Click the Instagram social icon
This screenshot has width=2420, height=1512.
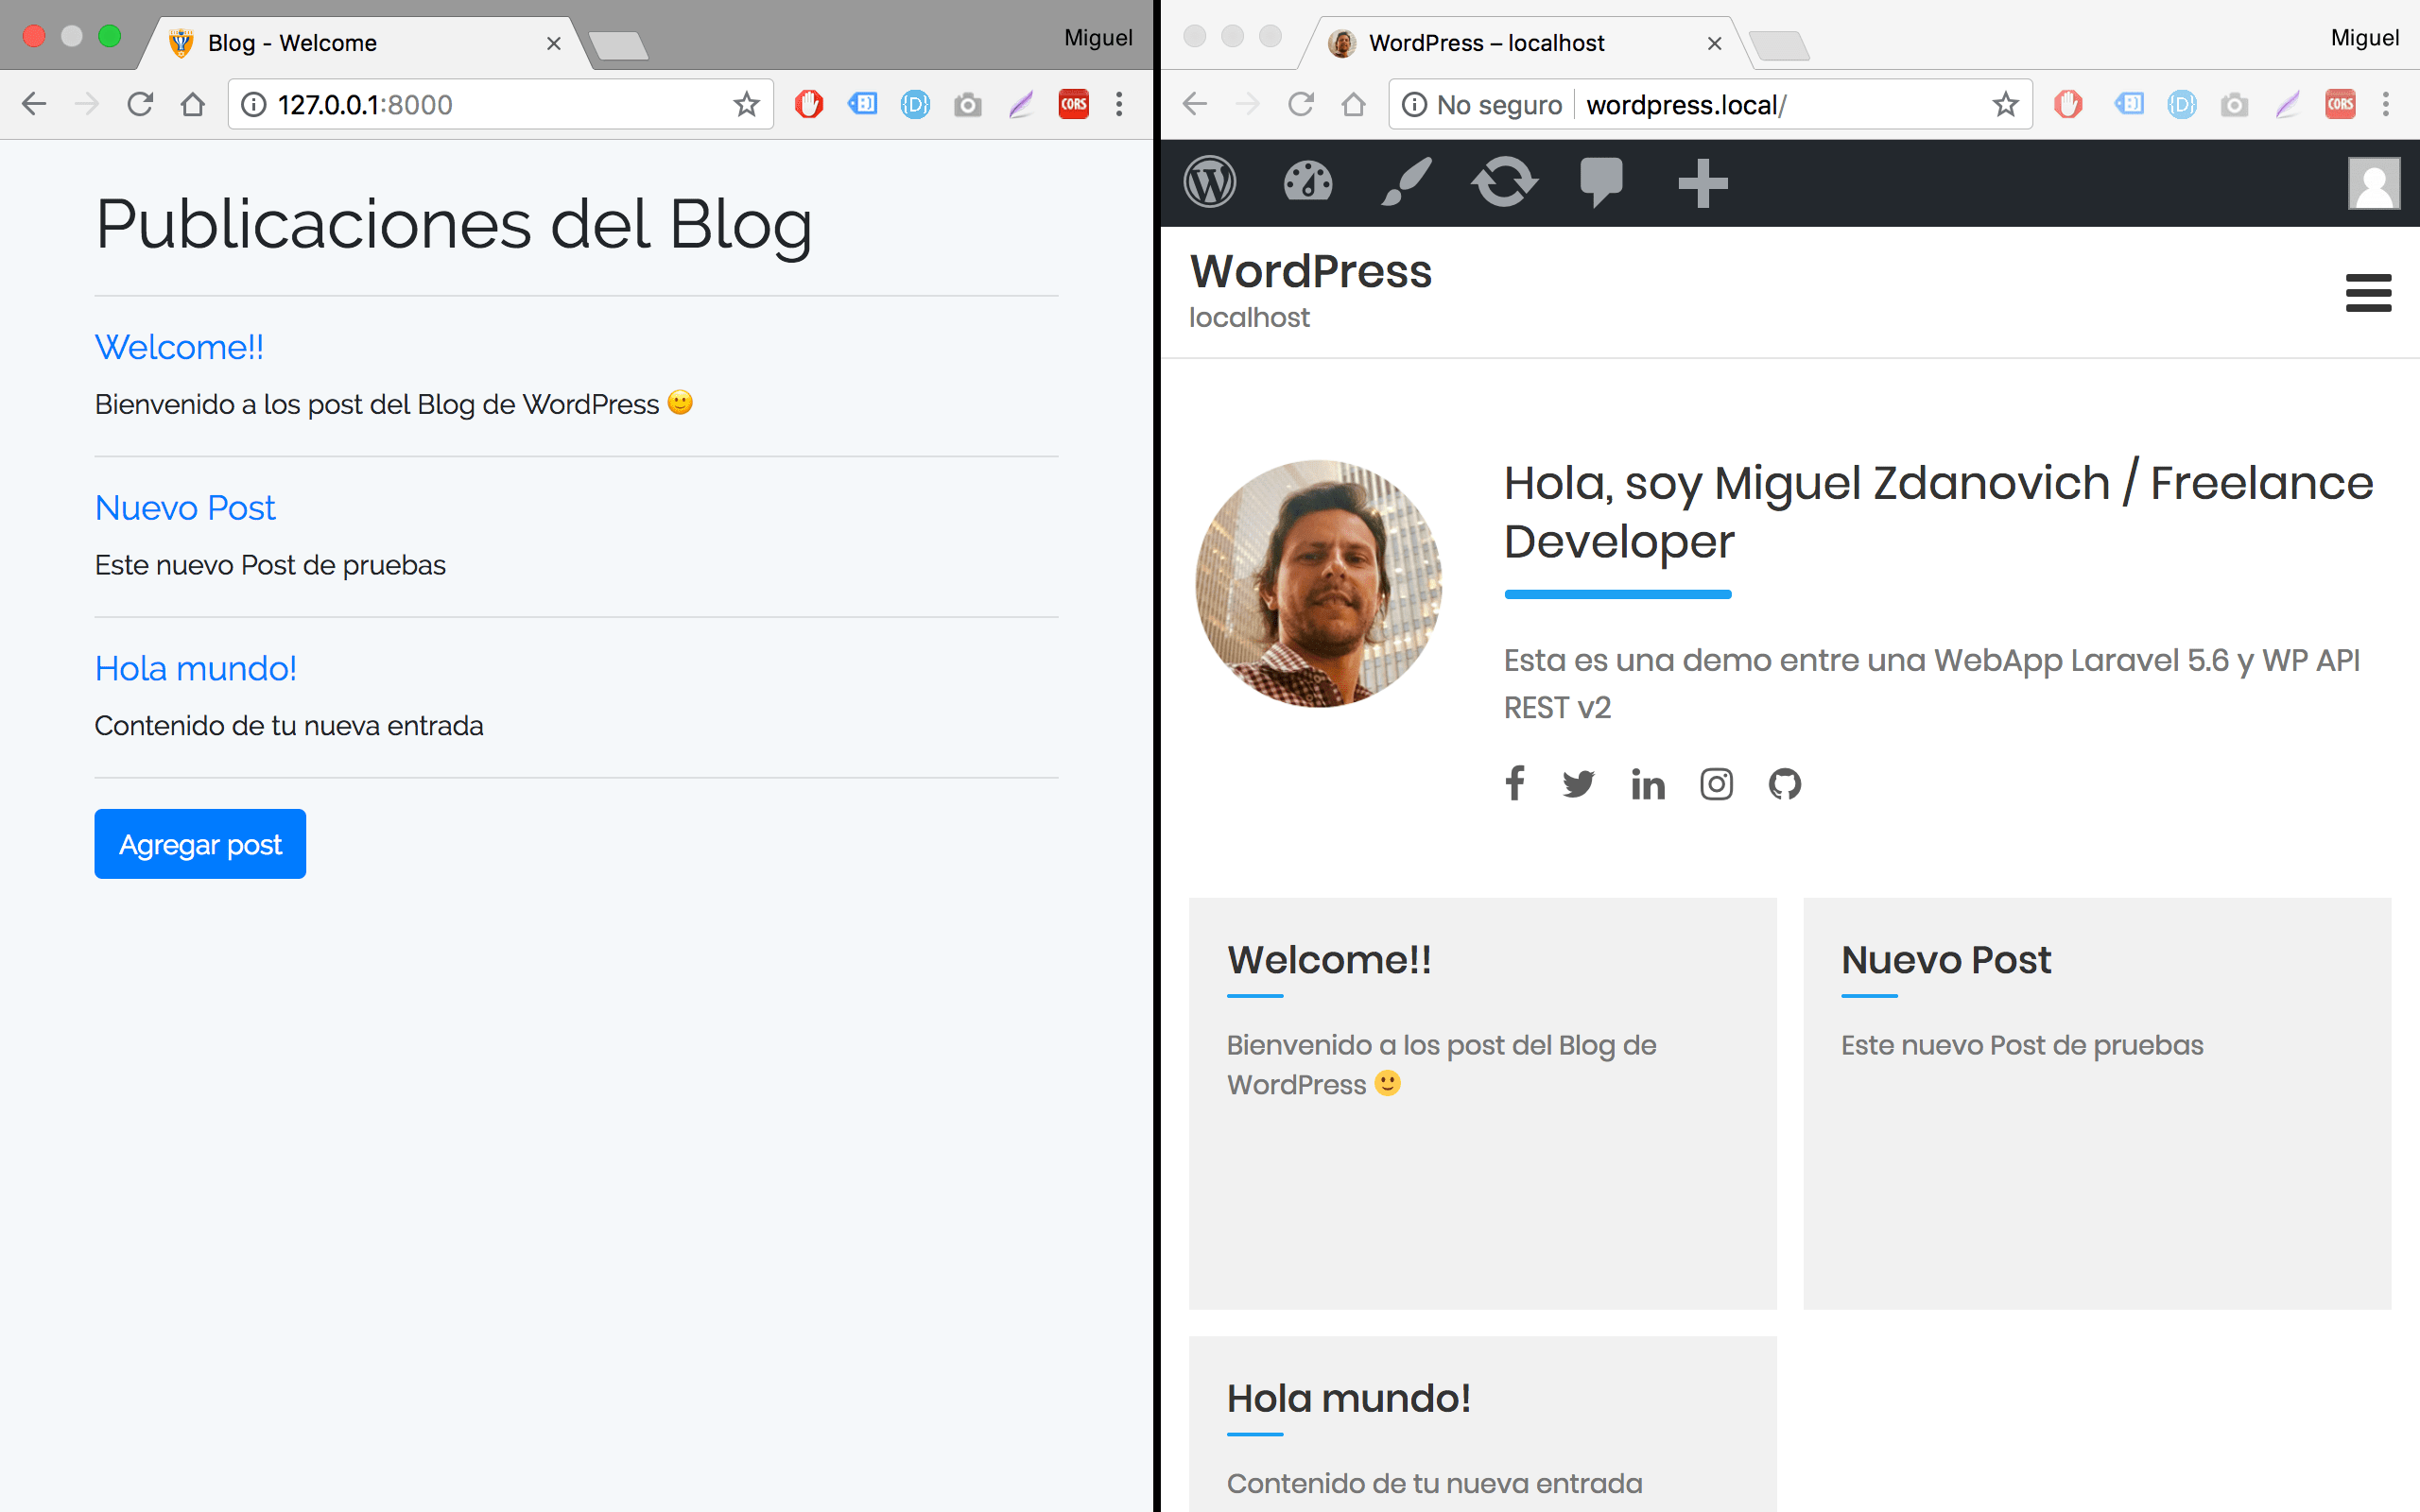coord(1716,784)
